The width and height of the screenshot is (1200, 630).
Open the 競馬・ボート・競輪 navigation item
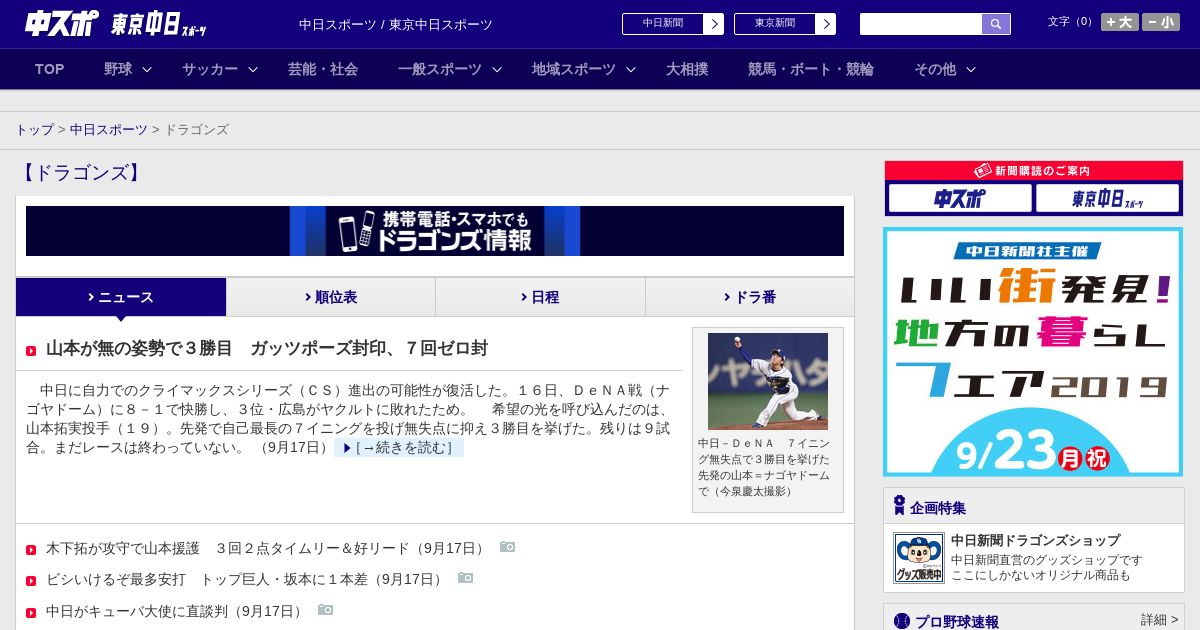811,69
